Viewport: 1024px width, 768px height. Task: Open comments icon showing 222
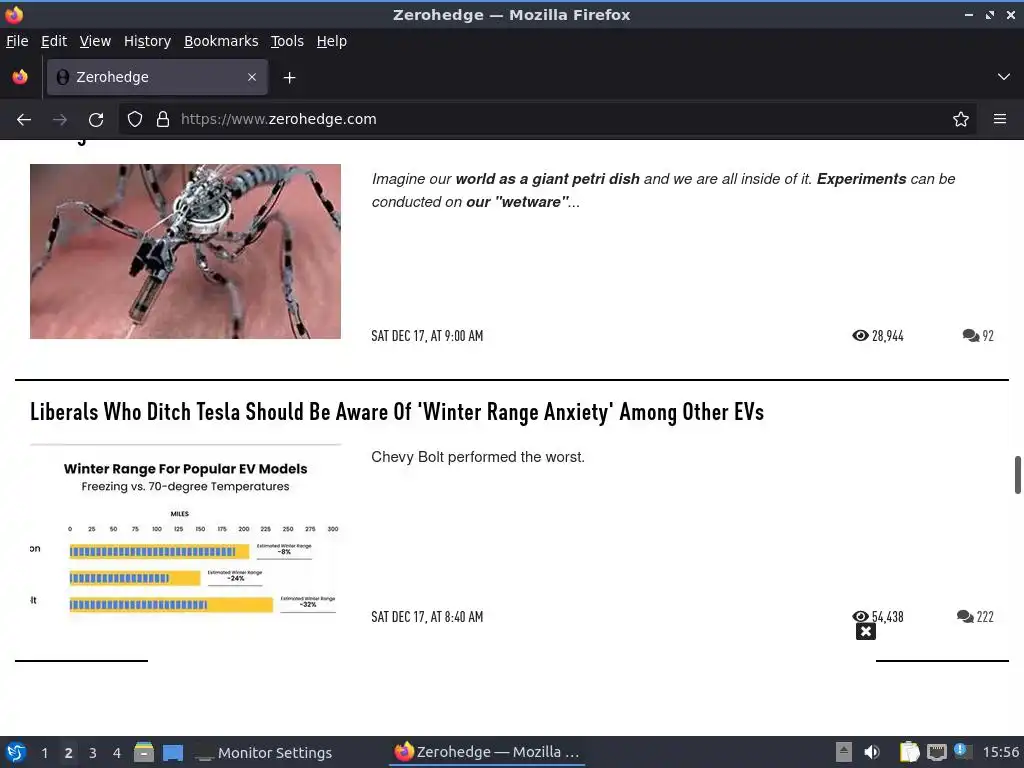pyautogui.click(x=965, y=616)
